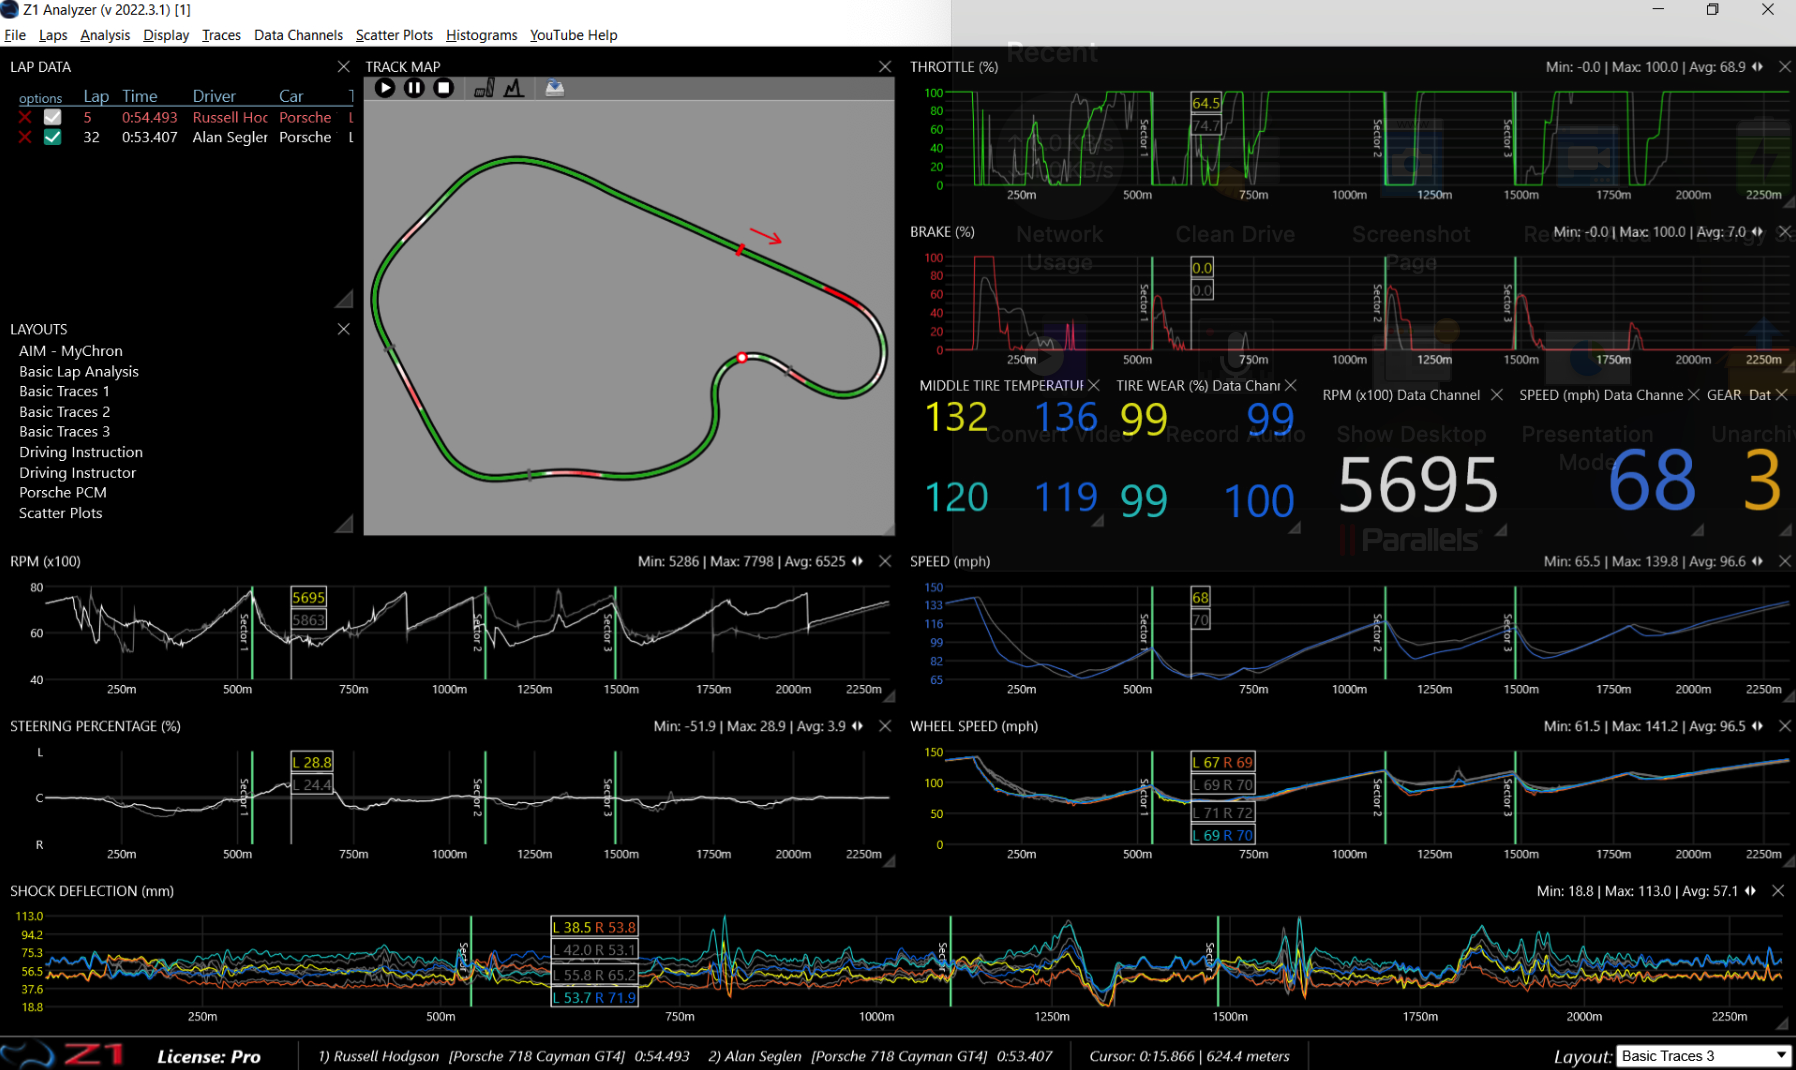Close the Middle Tire Temperature panel

click(1094, 385)
